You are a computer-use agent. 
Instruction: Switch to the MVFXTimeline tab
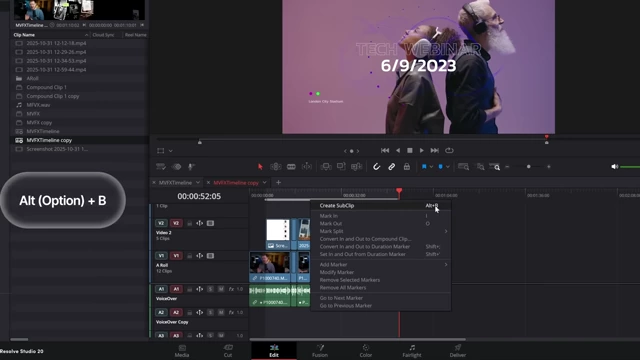(x=175, y=182)
